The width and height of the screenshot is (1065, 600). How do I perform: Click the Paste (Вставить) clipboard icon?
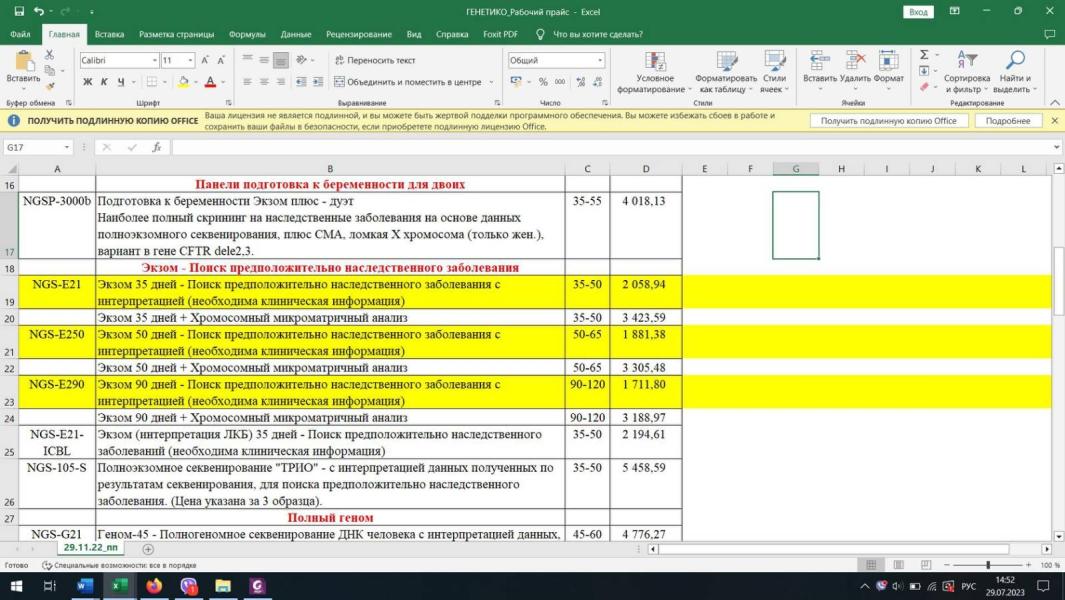(23, 62)
